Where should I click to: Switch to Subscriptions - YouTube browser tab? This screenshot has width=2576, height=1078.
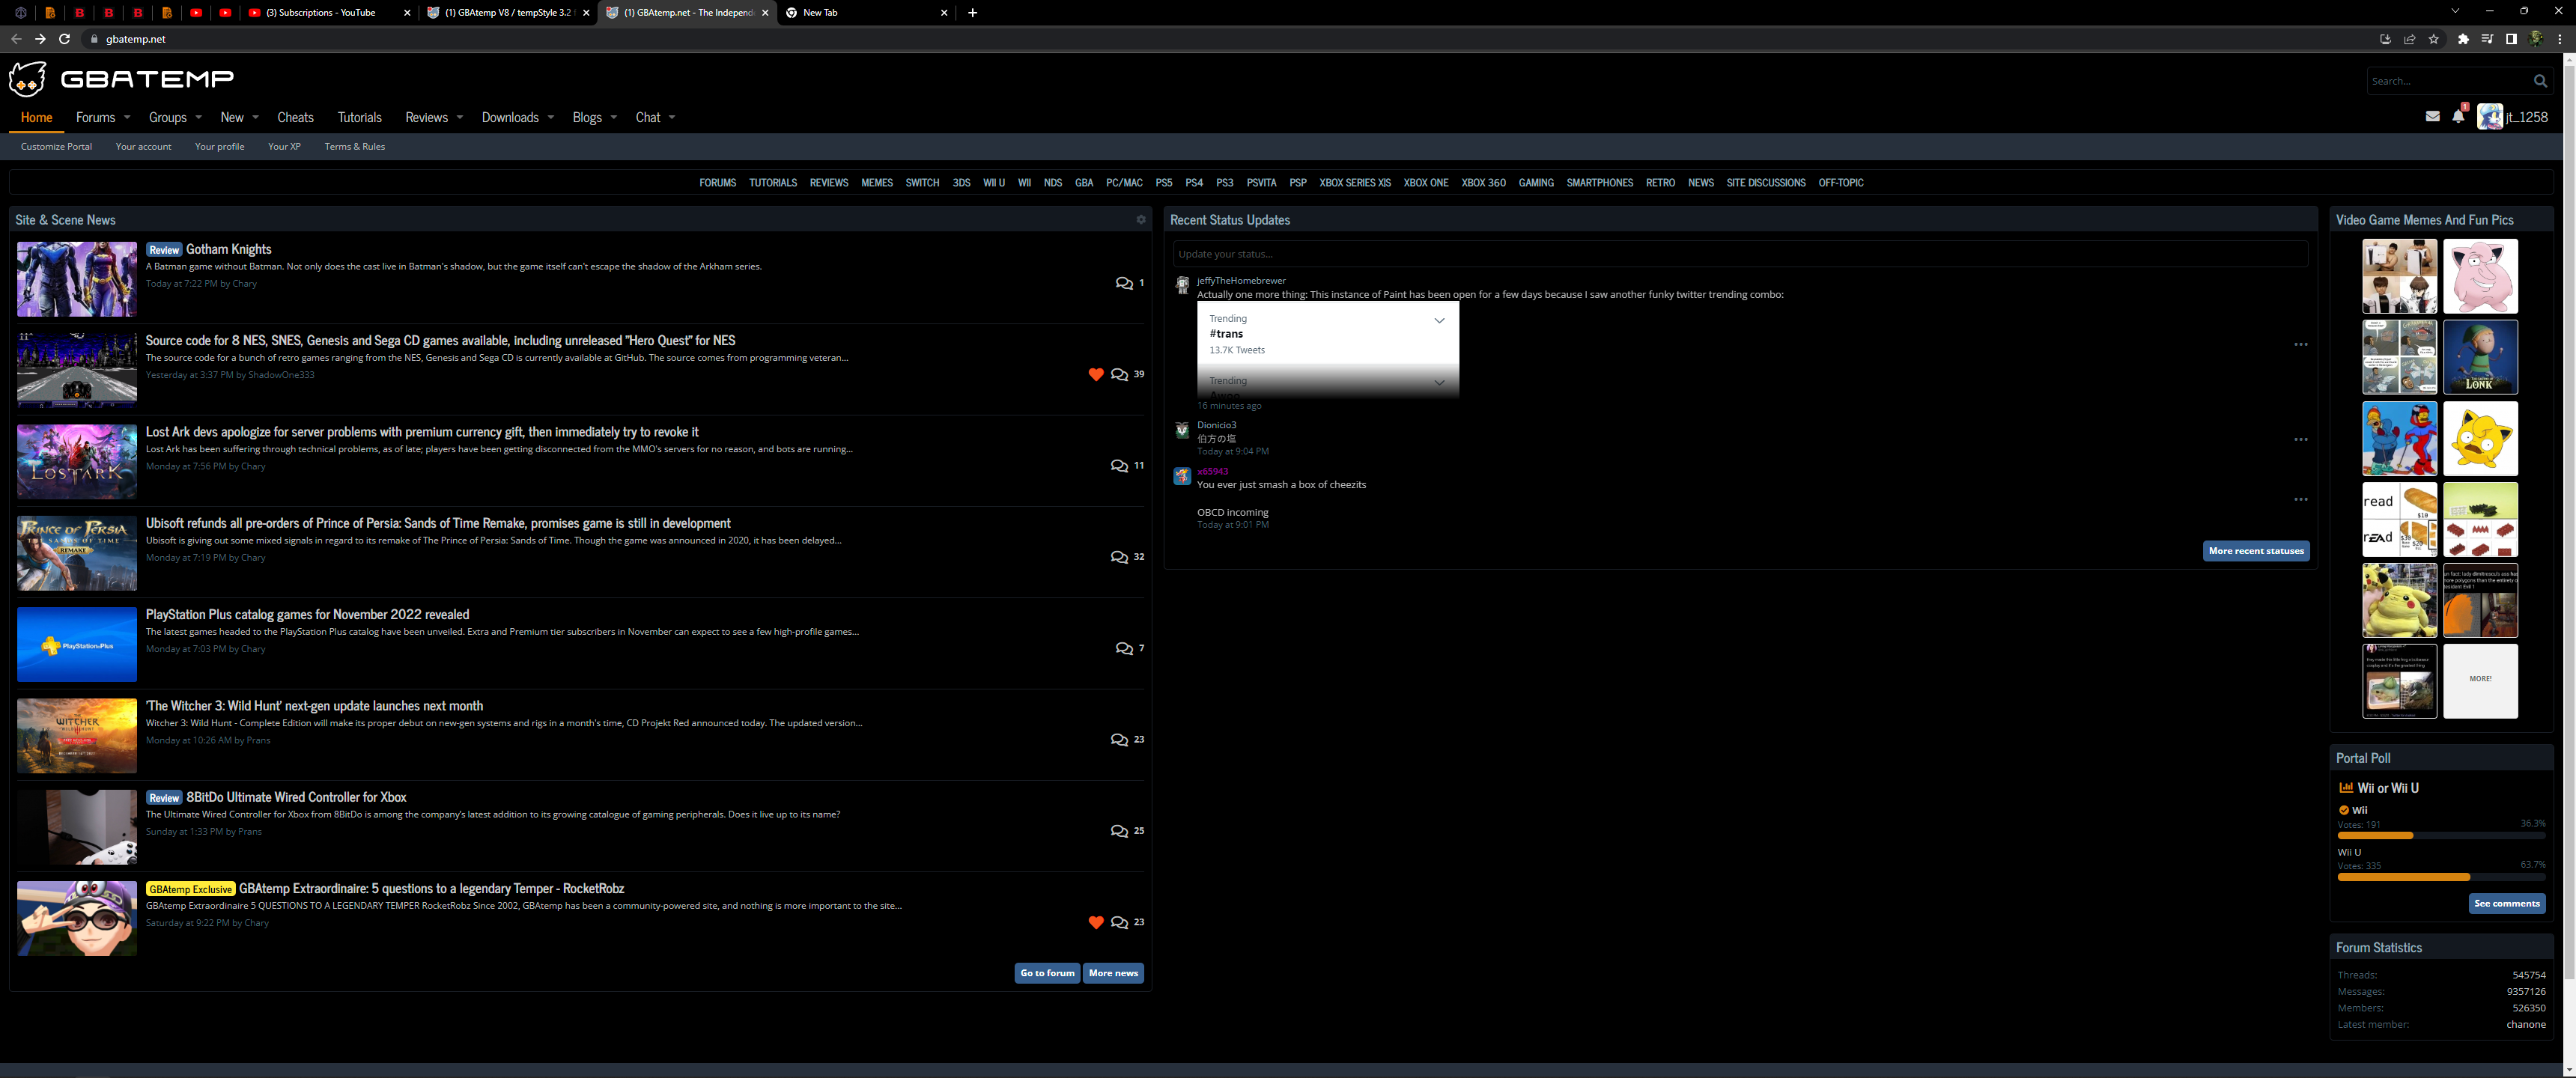coord(329,13)
